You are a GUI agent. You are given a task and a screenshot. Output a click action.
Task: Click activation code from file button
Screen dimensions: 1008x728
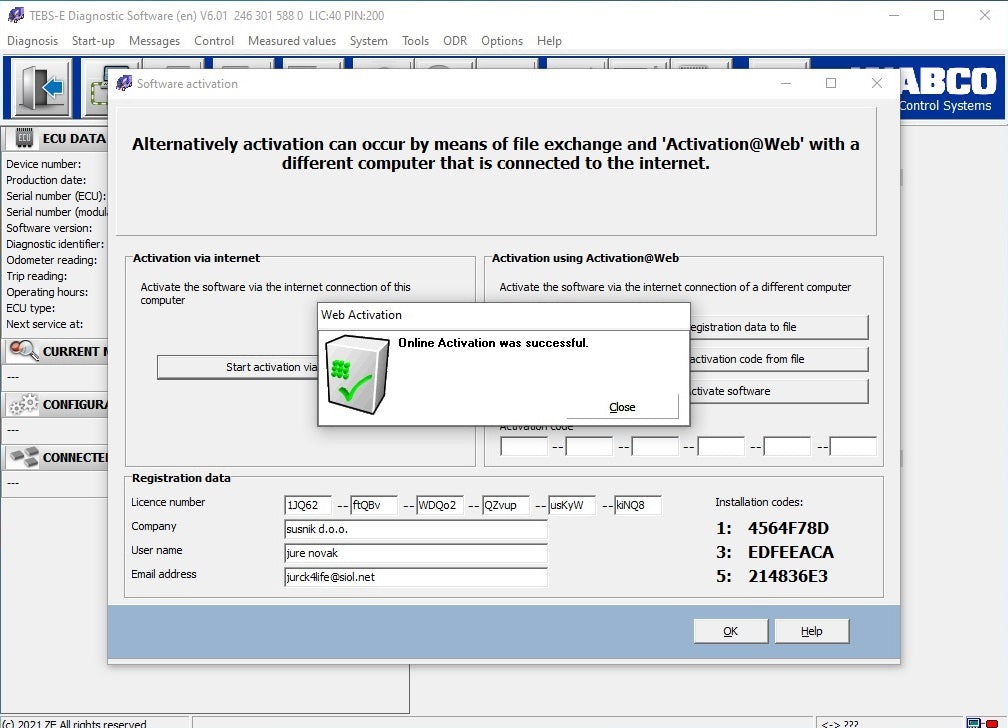point(778,359)
